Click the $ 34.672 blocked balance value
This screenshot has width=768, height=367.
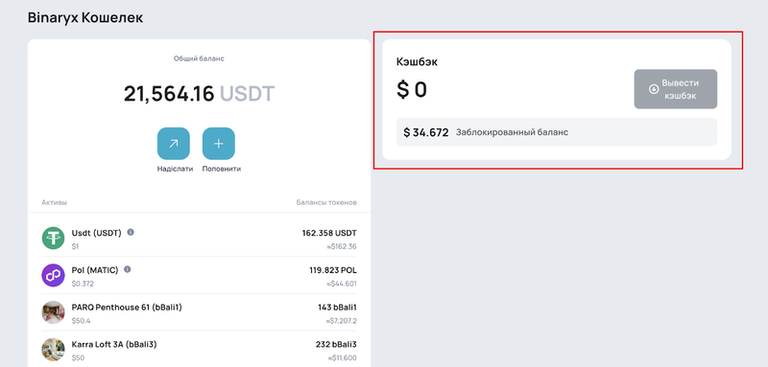(x=426, y=132)
